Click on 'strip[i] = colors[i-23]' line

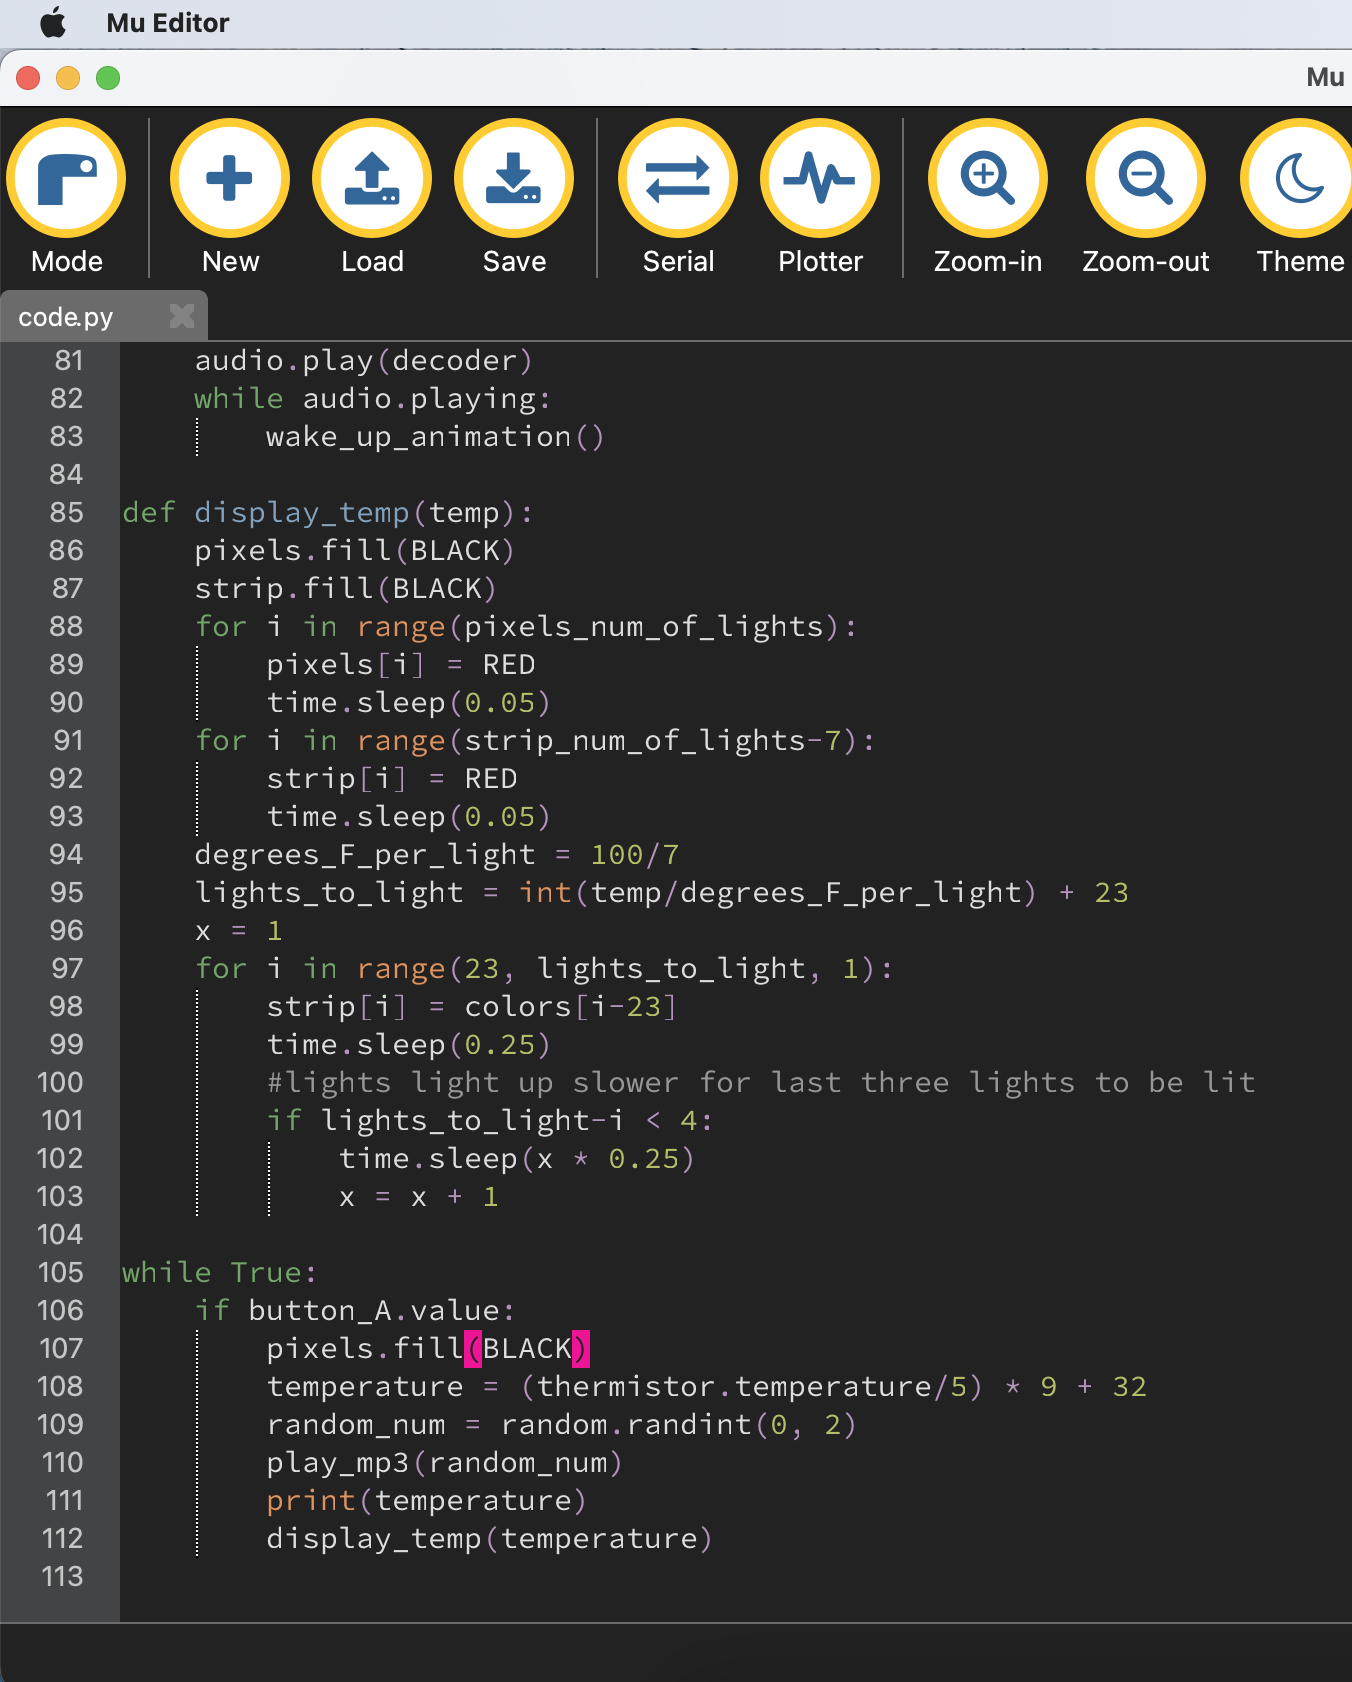click(x=471, y=1006)
